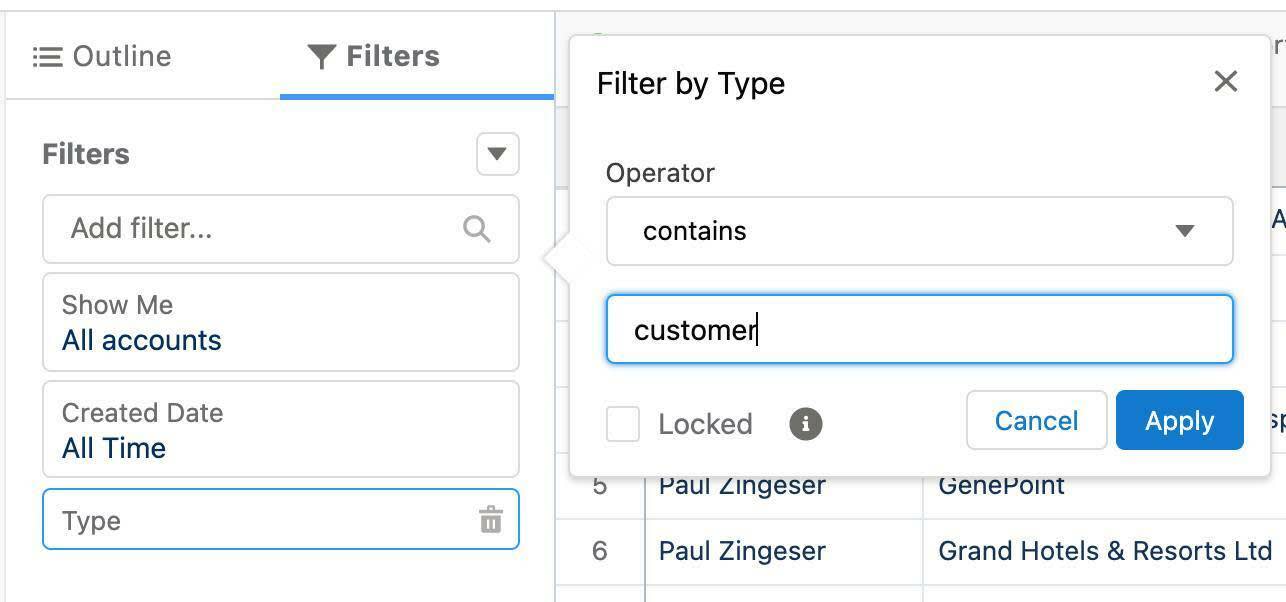The image size is (1286, 602).
Task: Click the chevron inside the Operator dropdown
Action: pos(1185,230)
